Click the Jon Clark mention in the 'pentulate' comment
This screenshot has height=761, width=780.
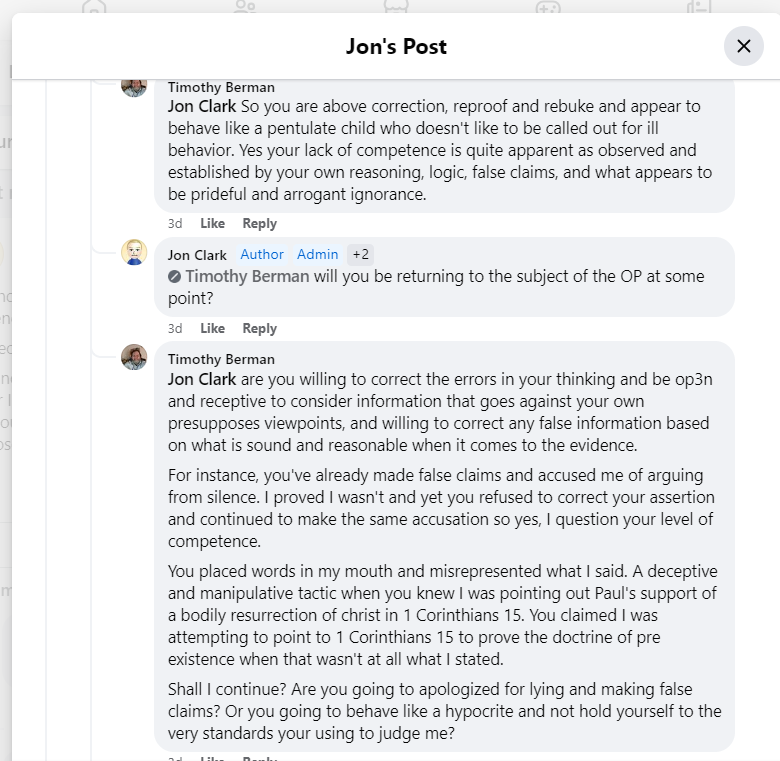[x=202, y=106]
